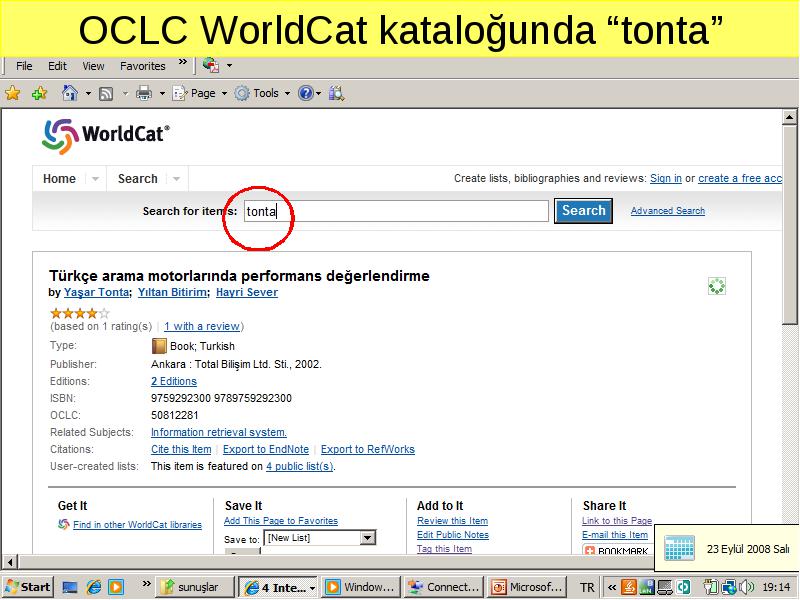Click the horizontal scrollbar left arrow
The width and height of the screenshot is (800, 600).
point(10,562)
